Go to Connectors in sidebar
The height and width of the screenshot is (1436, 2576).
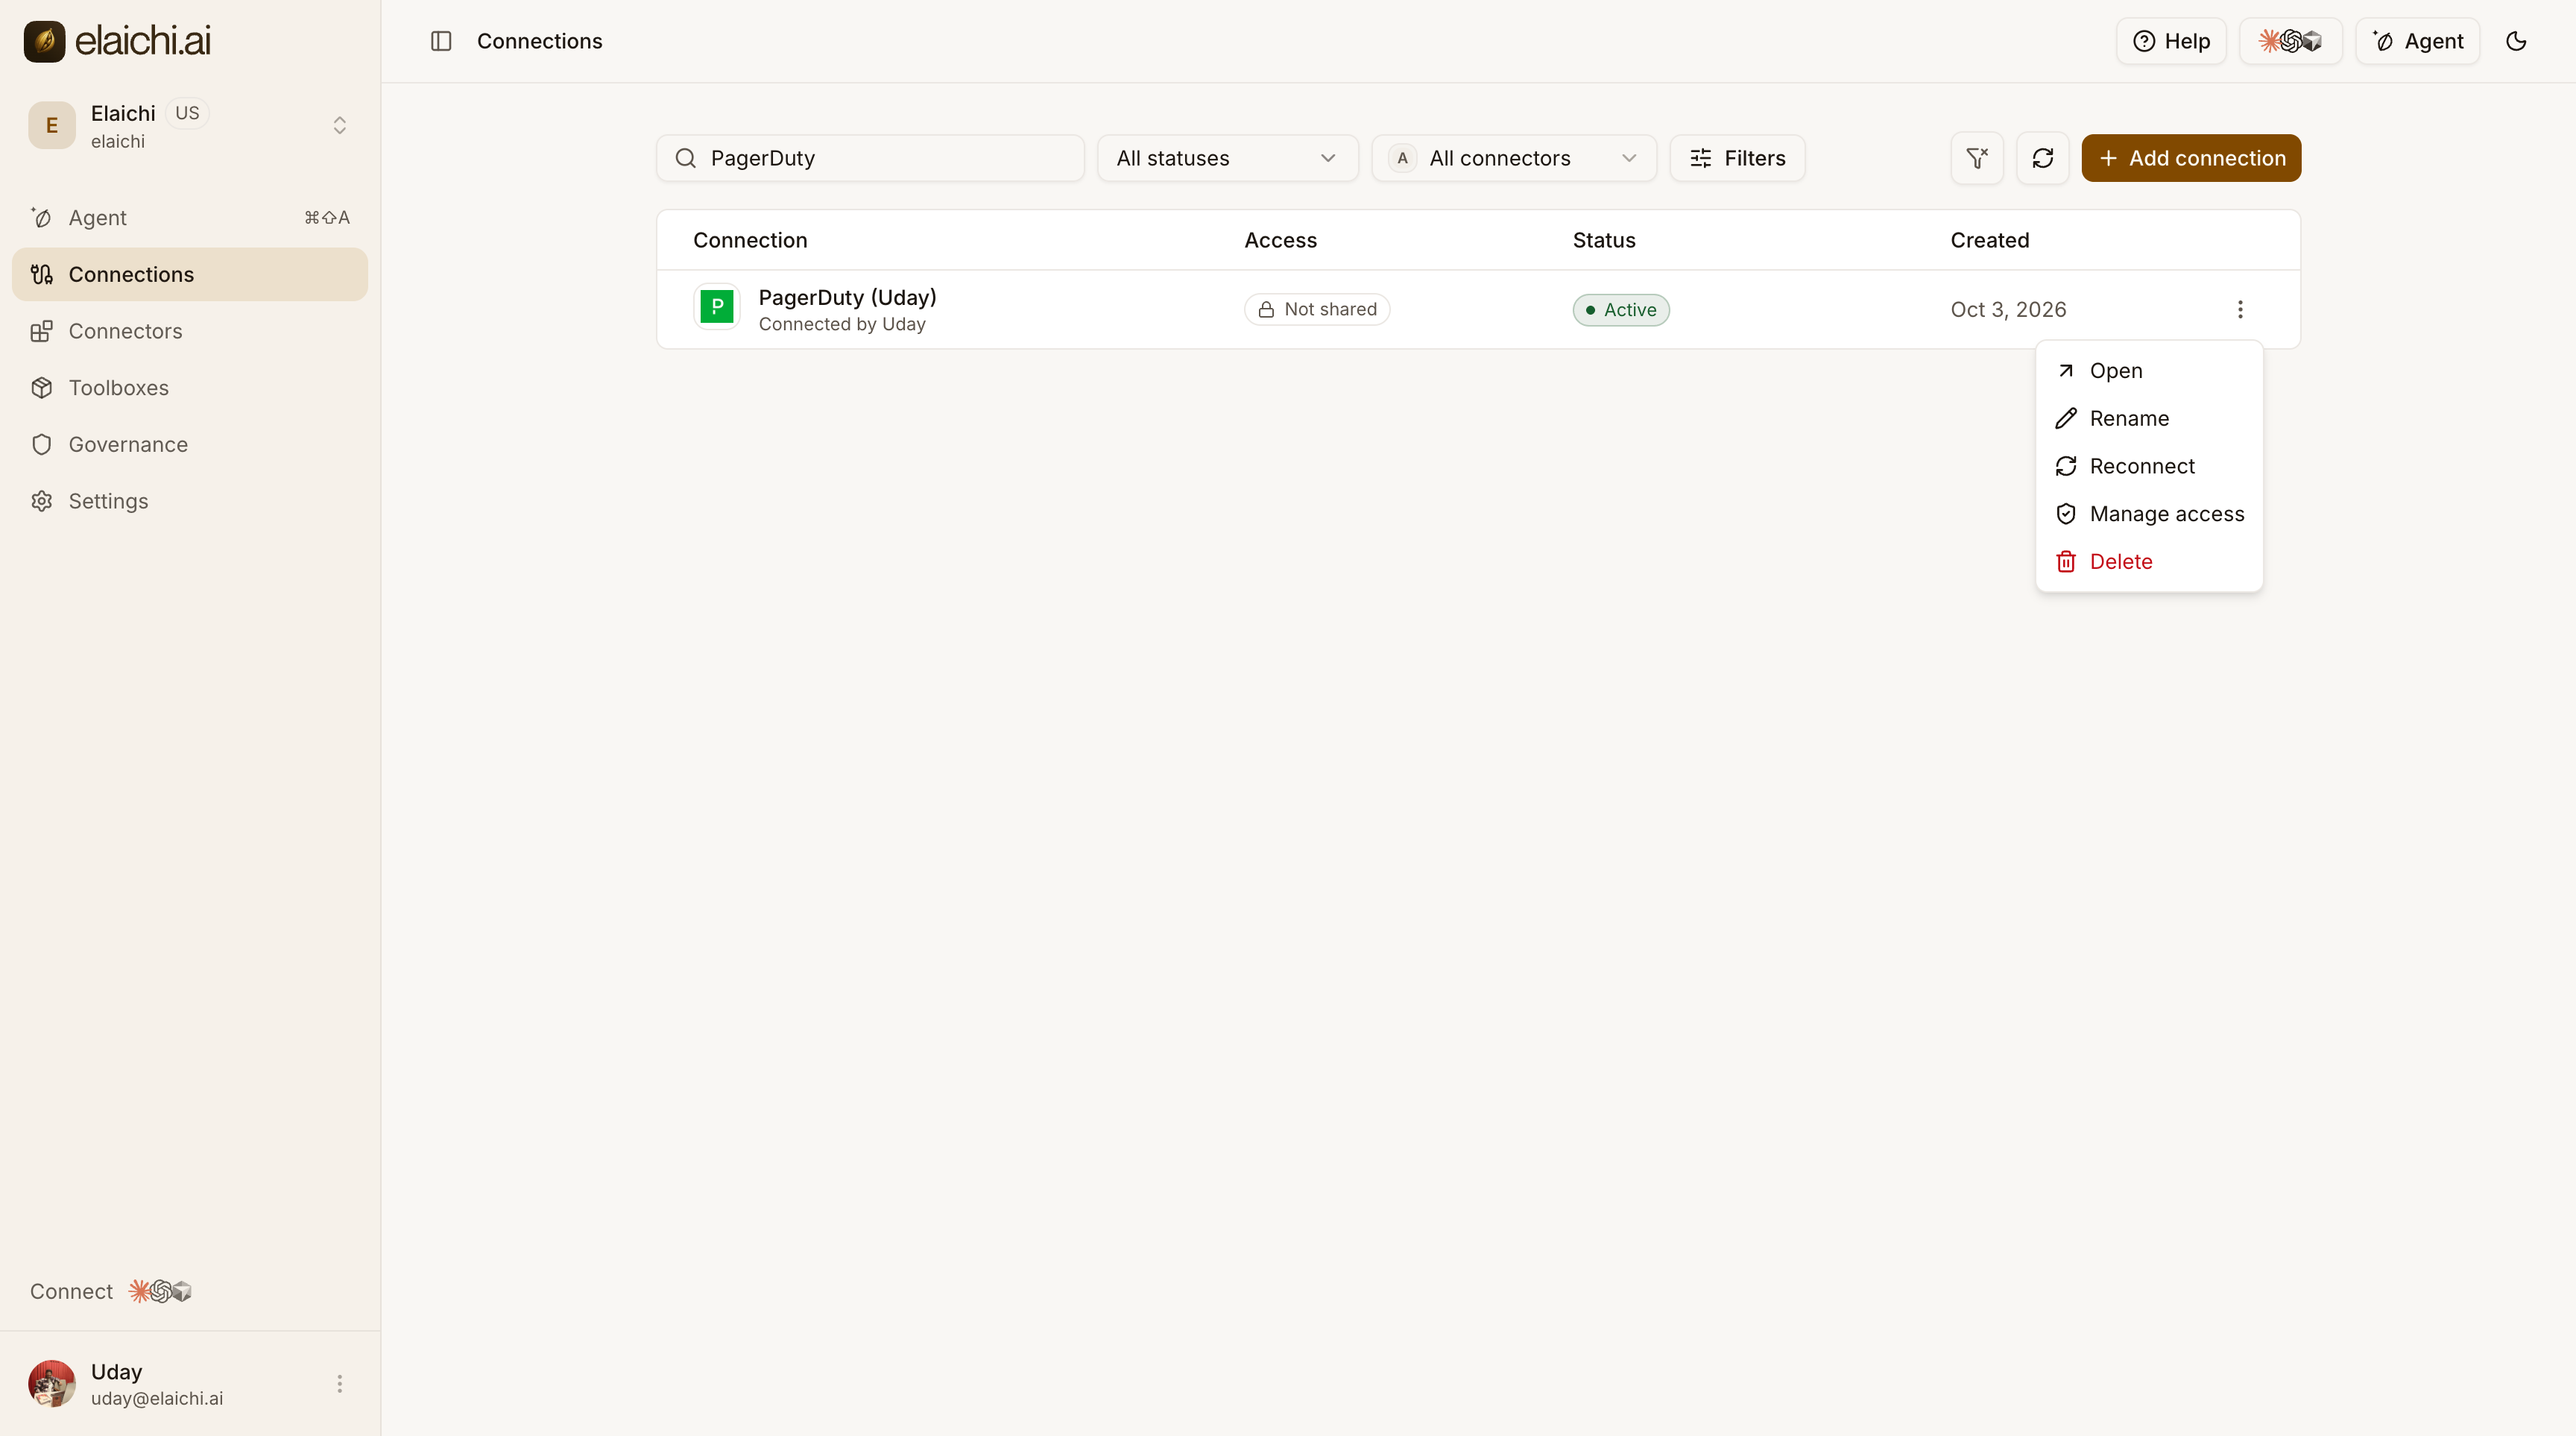pos(190,331)
